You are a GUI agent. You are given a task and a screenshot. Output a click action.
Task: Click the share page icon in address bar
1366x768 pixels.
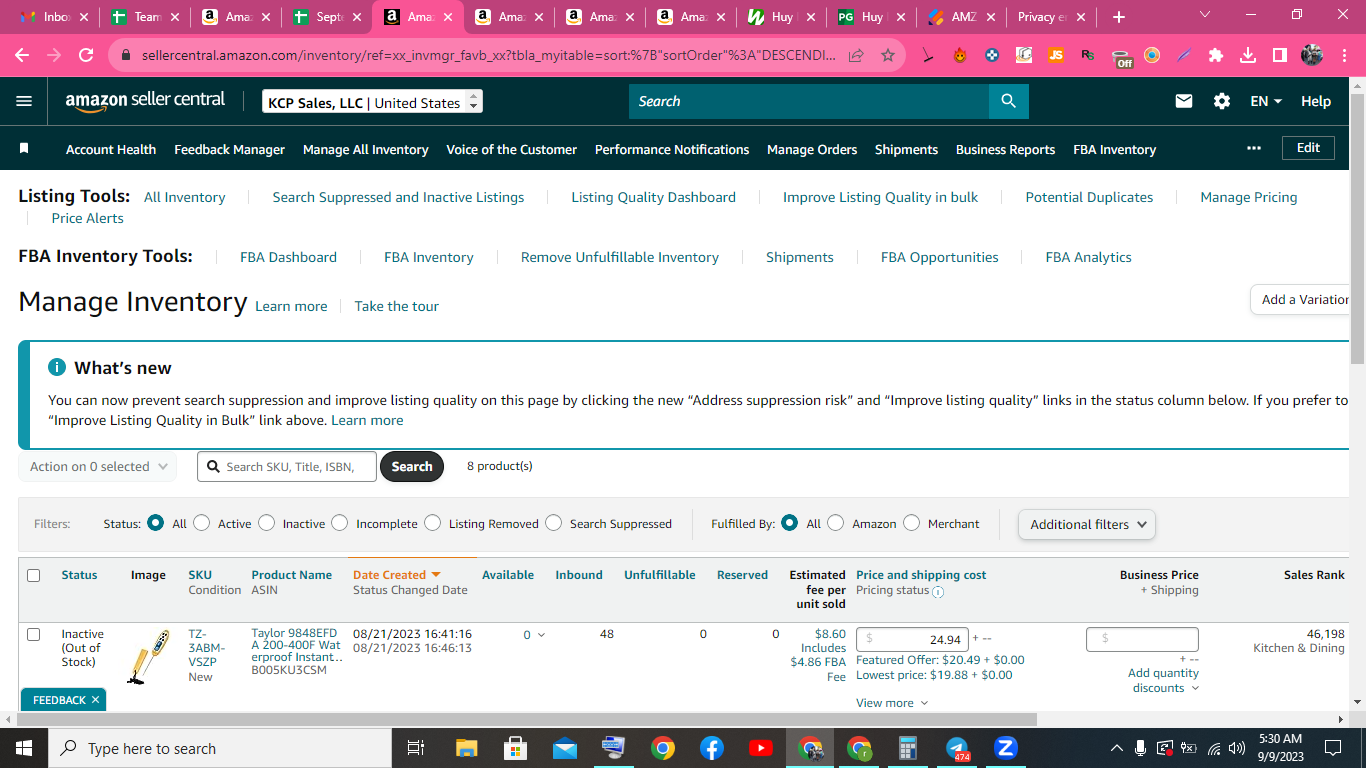click(856, 55)
